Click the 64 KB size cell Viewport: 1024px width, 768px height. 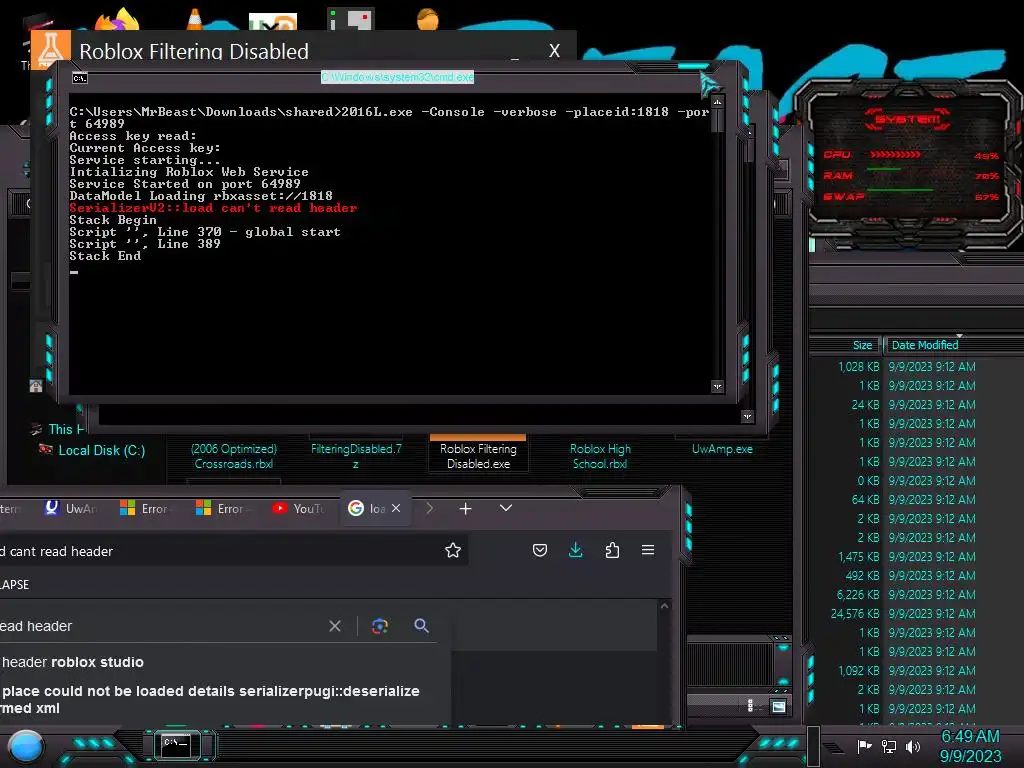pos(865,499)
